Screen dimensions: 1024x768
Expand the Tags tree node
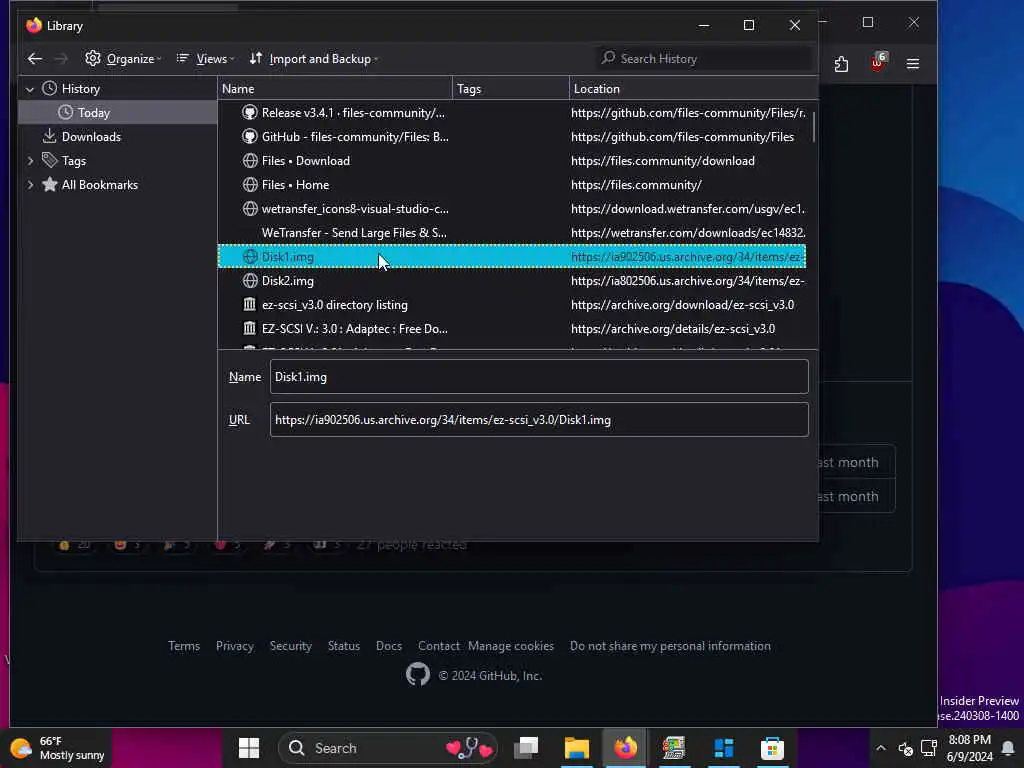(29, 161)
